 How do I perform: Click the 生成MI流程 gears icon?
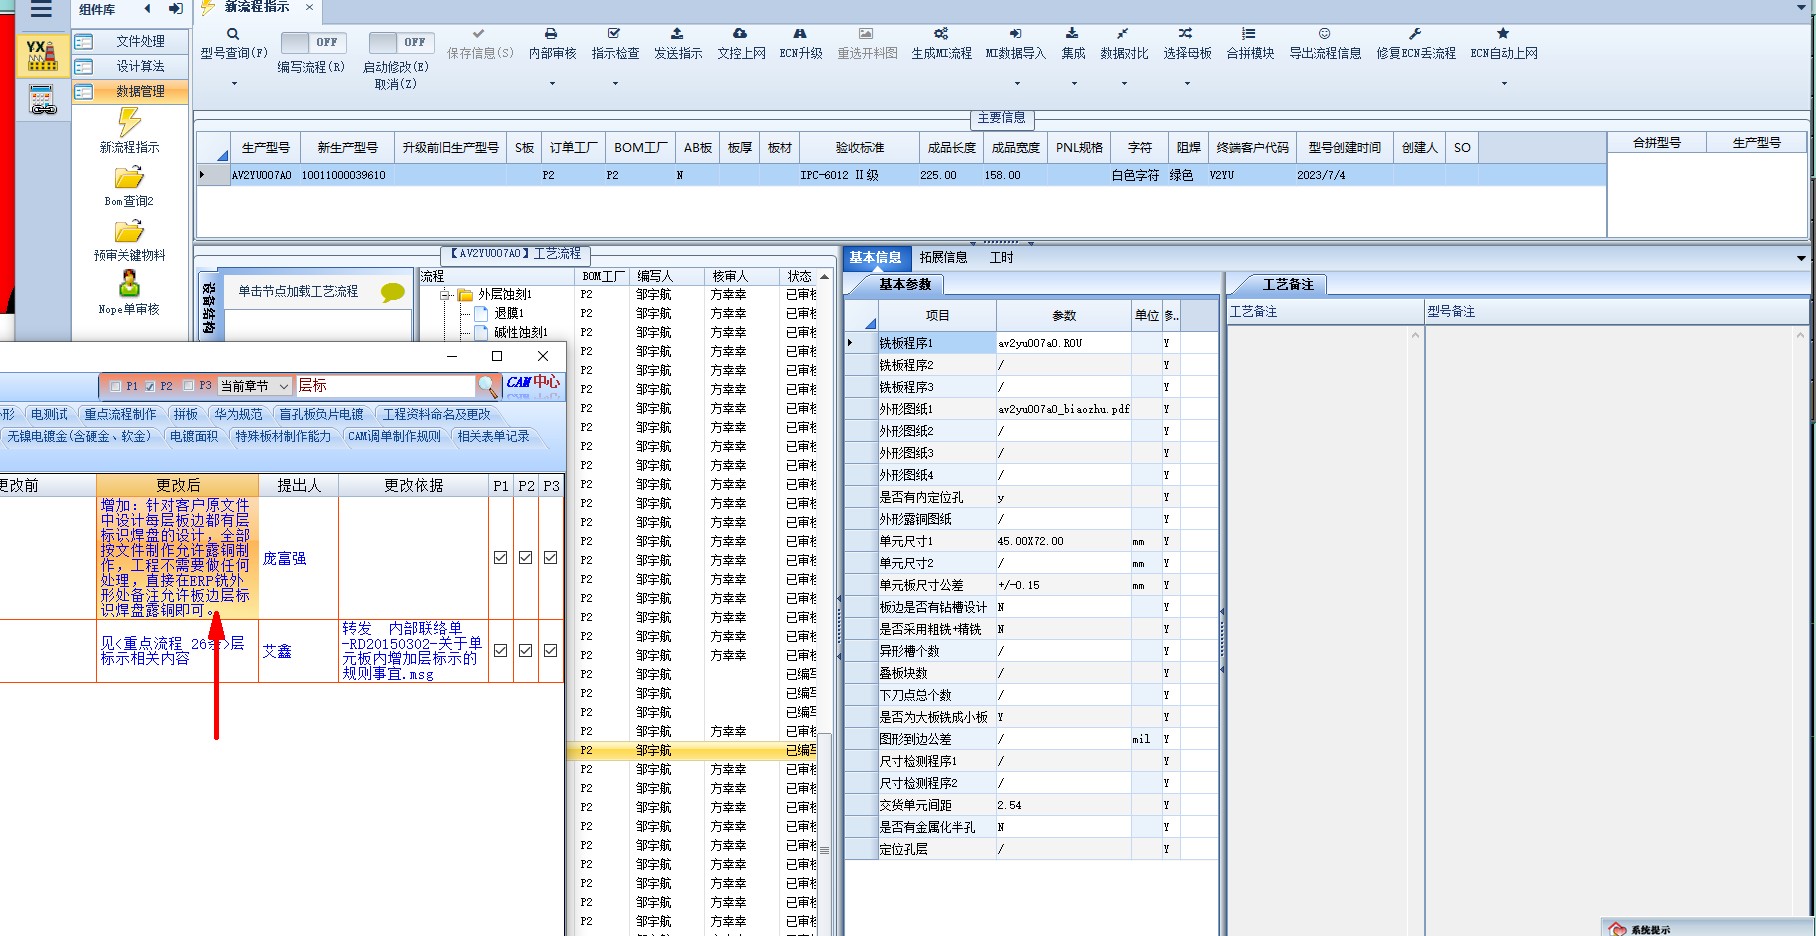point(940,34)
